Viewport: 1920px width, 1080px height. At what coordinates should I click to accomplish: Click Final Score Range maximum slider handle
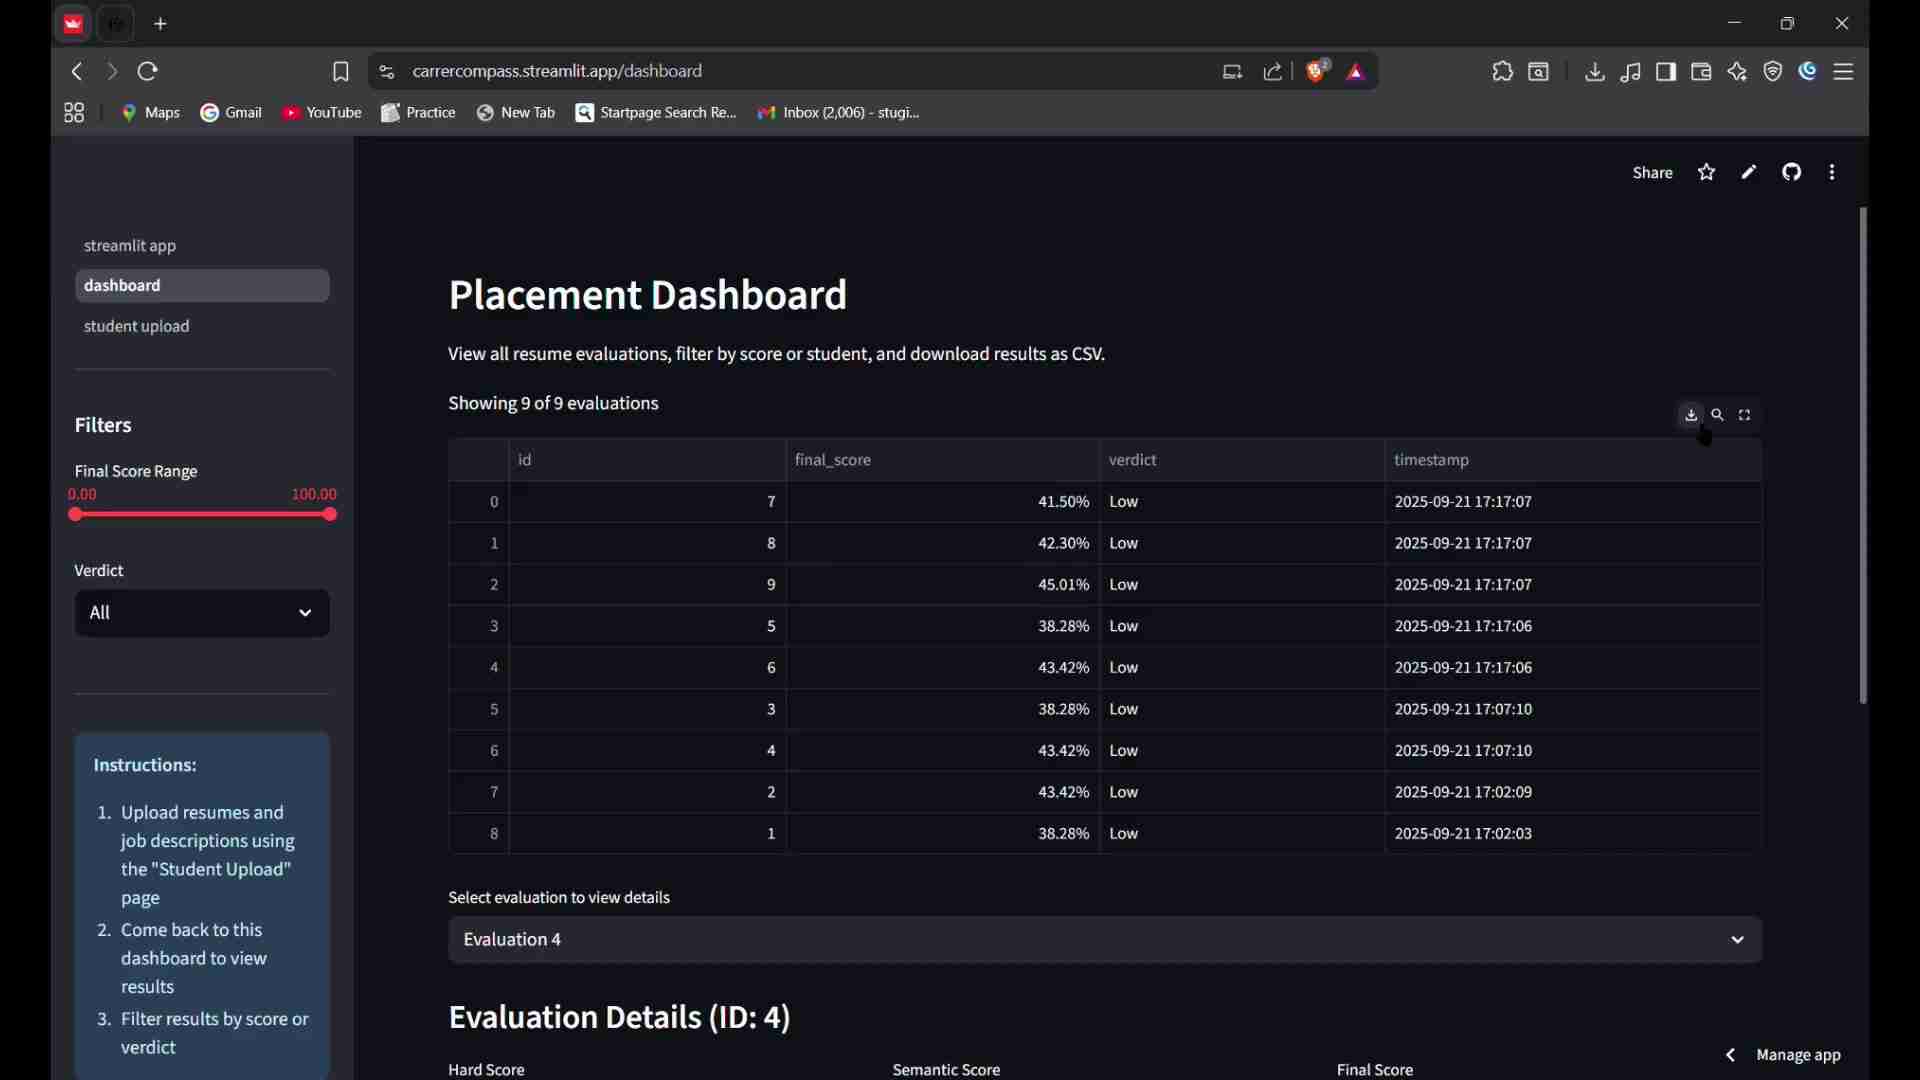pos(331,515)
